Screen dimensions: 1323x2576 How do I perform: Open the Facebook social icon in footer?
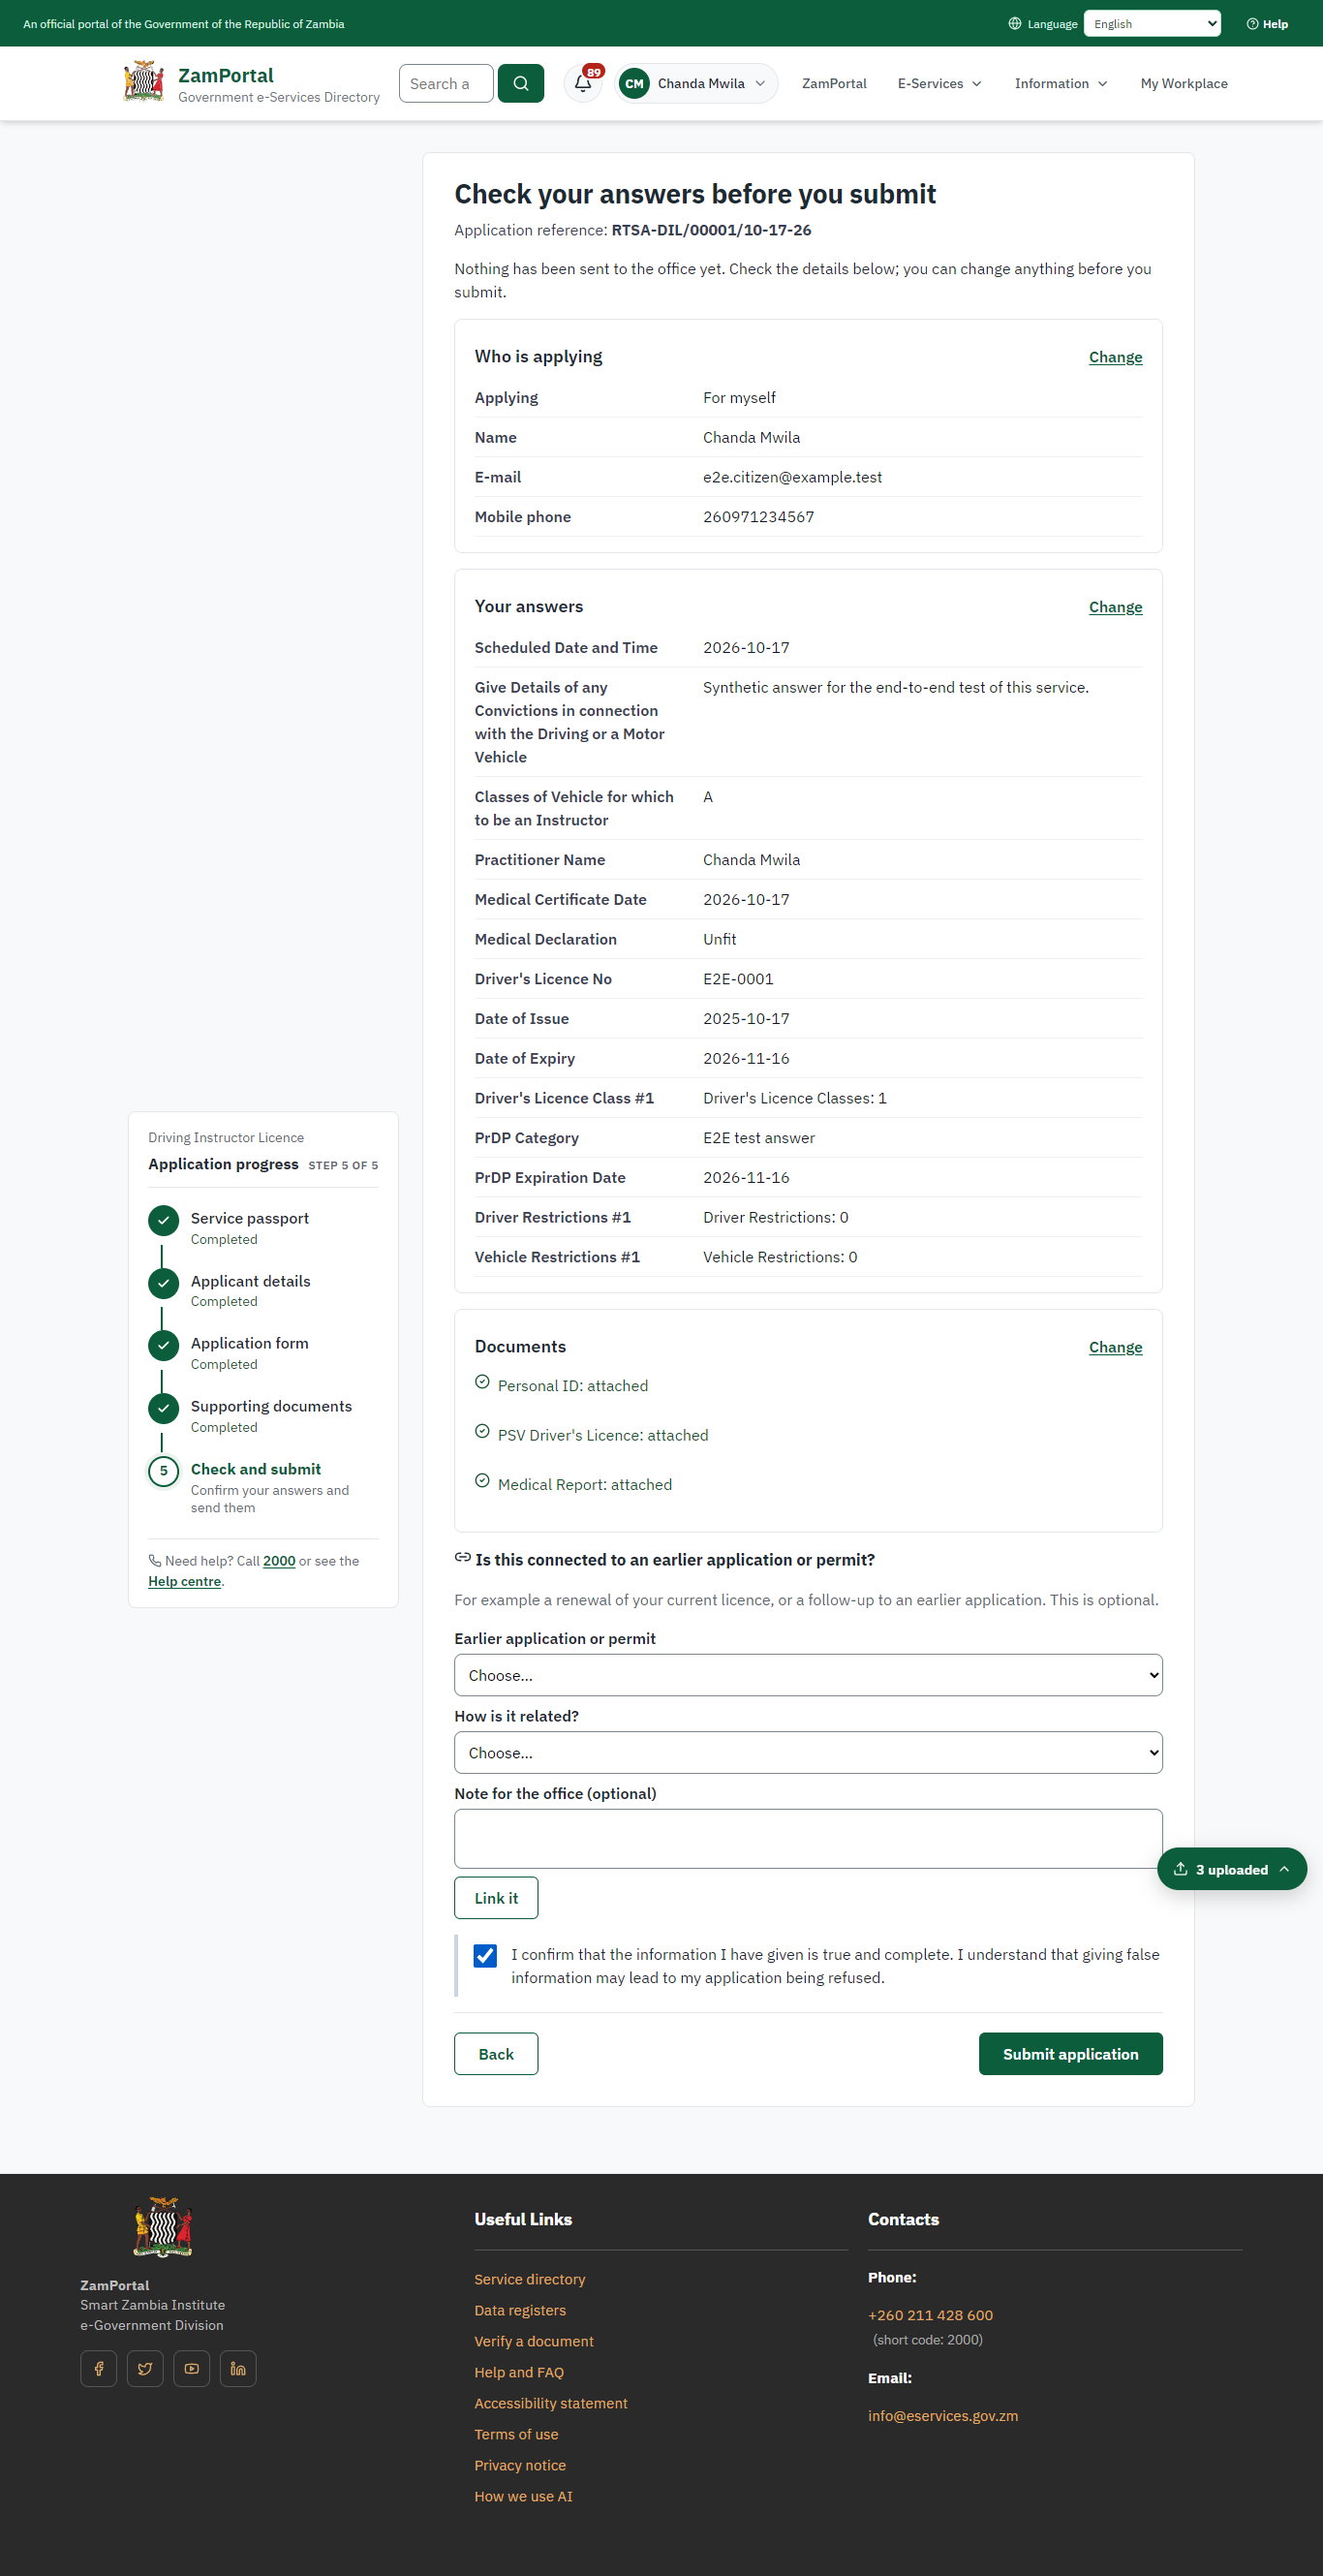click(99, 2368)
